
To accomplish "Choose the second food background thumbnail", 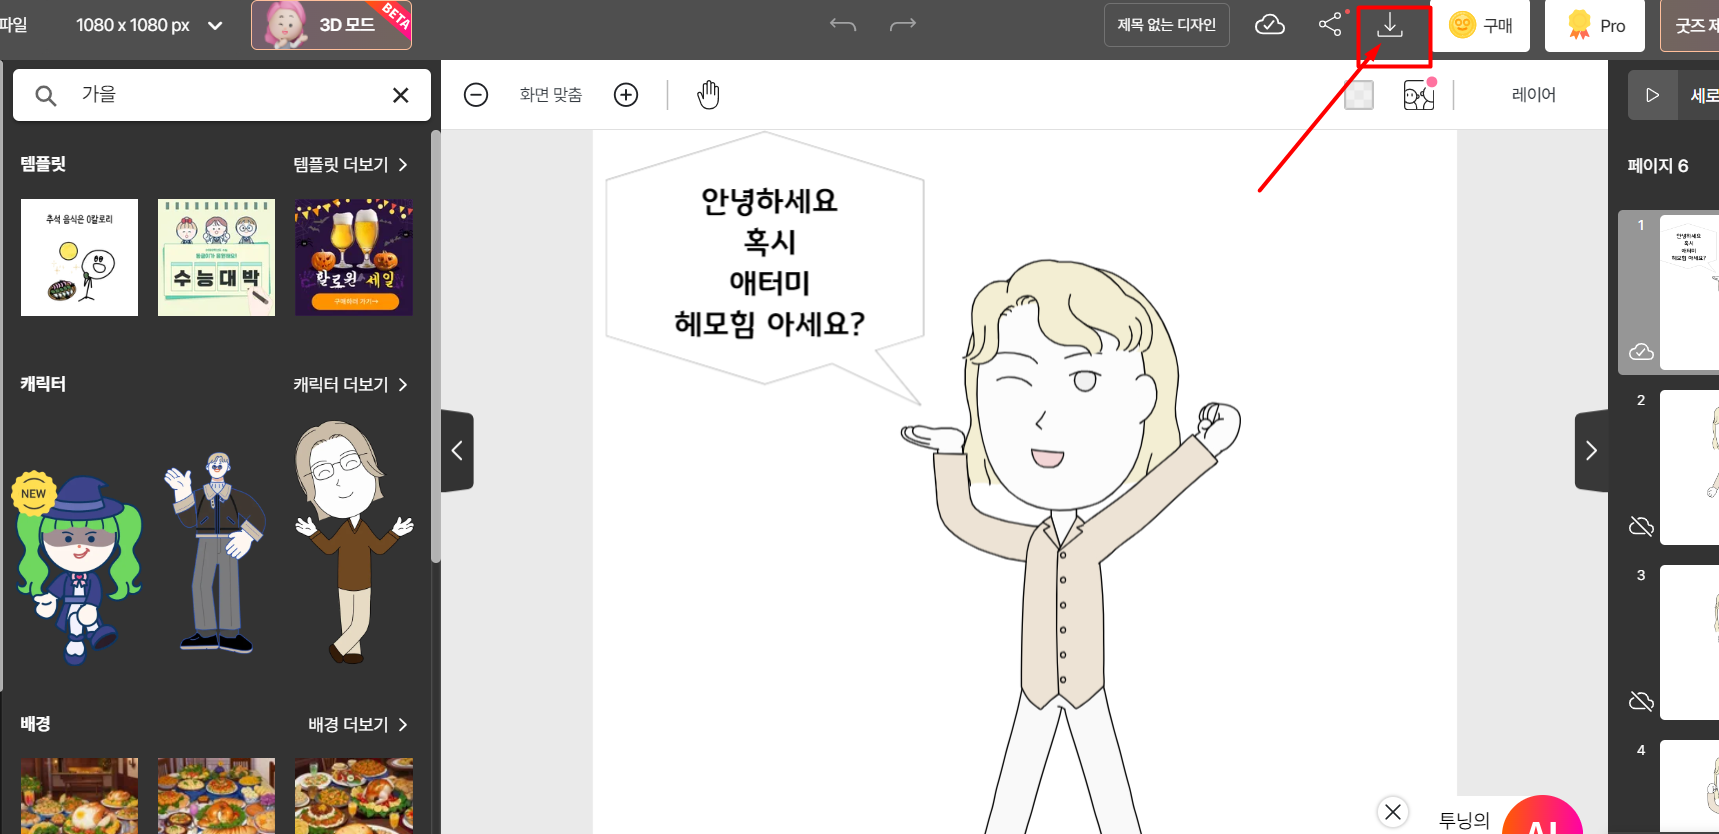I will tap(216, 796).
